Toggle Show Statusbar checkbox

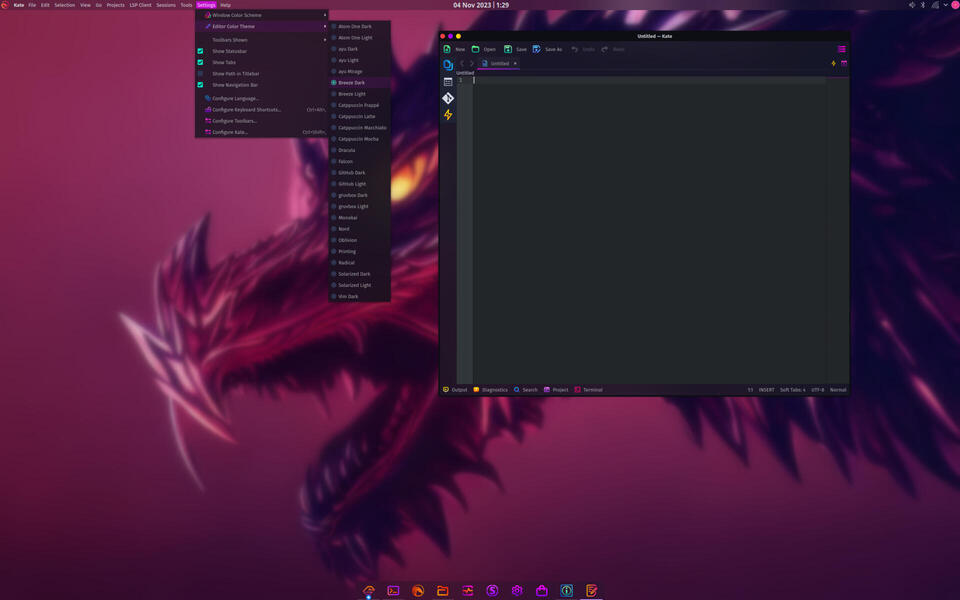coord(200,51)
